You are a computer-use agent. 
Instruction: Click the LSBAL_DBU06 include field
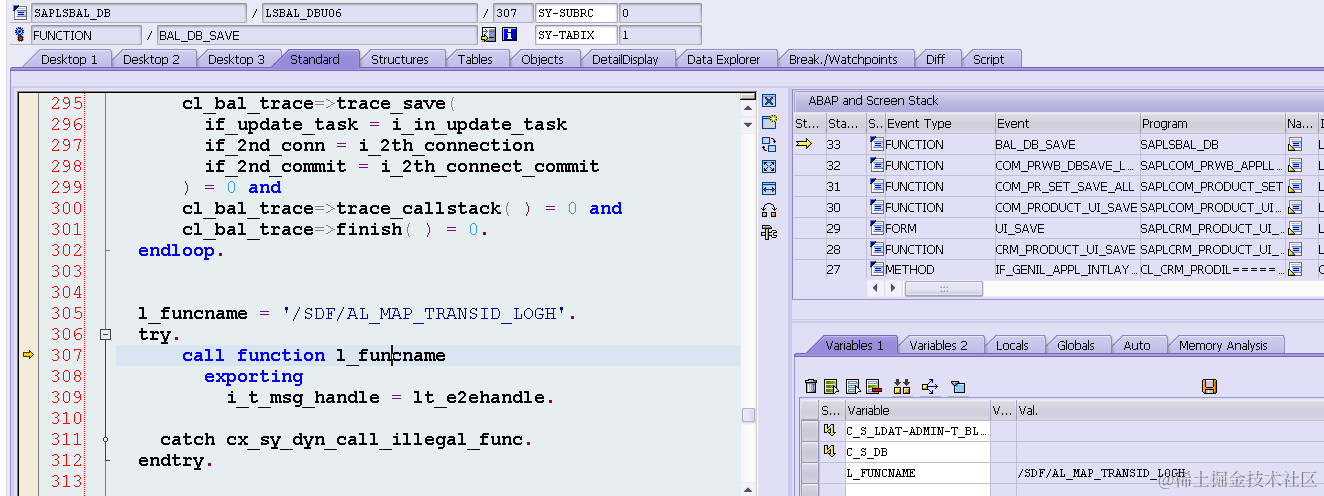tap(370, 13)
